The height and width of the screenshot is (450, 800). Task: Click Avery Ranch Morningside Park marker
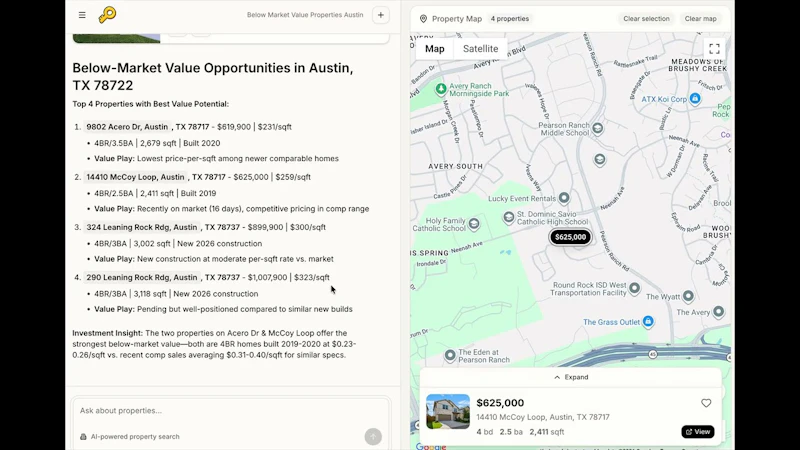(441, 89)
